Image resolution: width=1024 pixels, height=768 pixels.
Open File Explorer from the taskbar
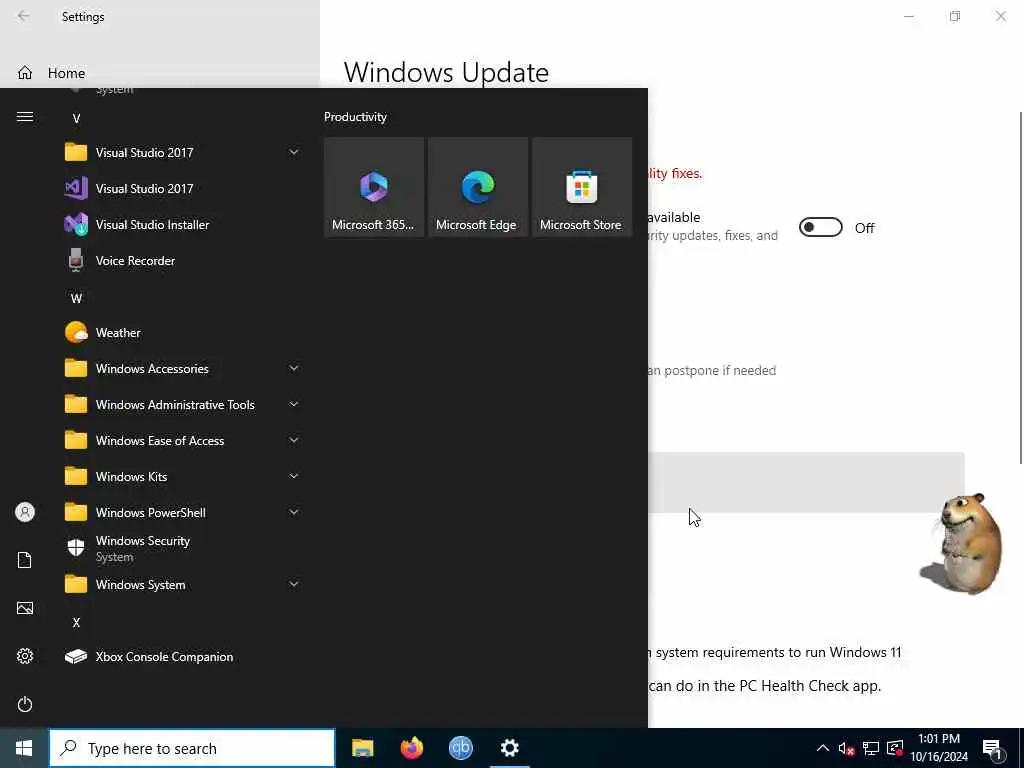tap(362, 748)
